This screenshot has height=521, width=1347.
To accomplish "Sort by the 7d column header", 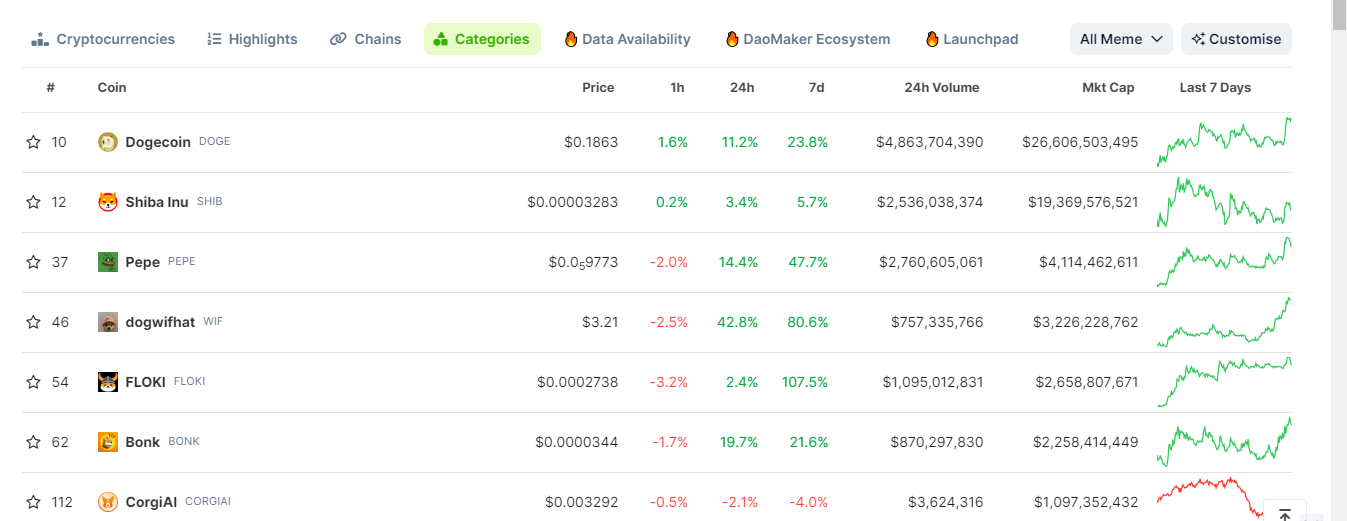I will tap(816, 88).
